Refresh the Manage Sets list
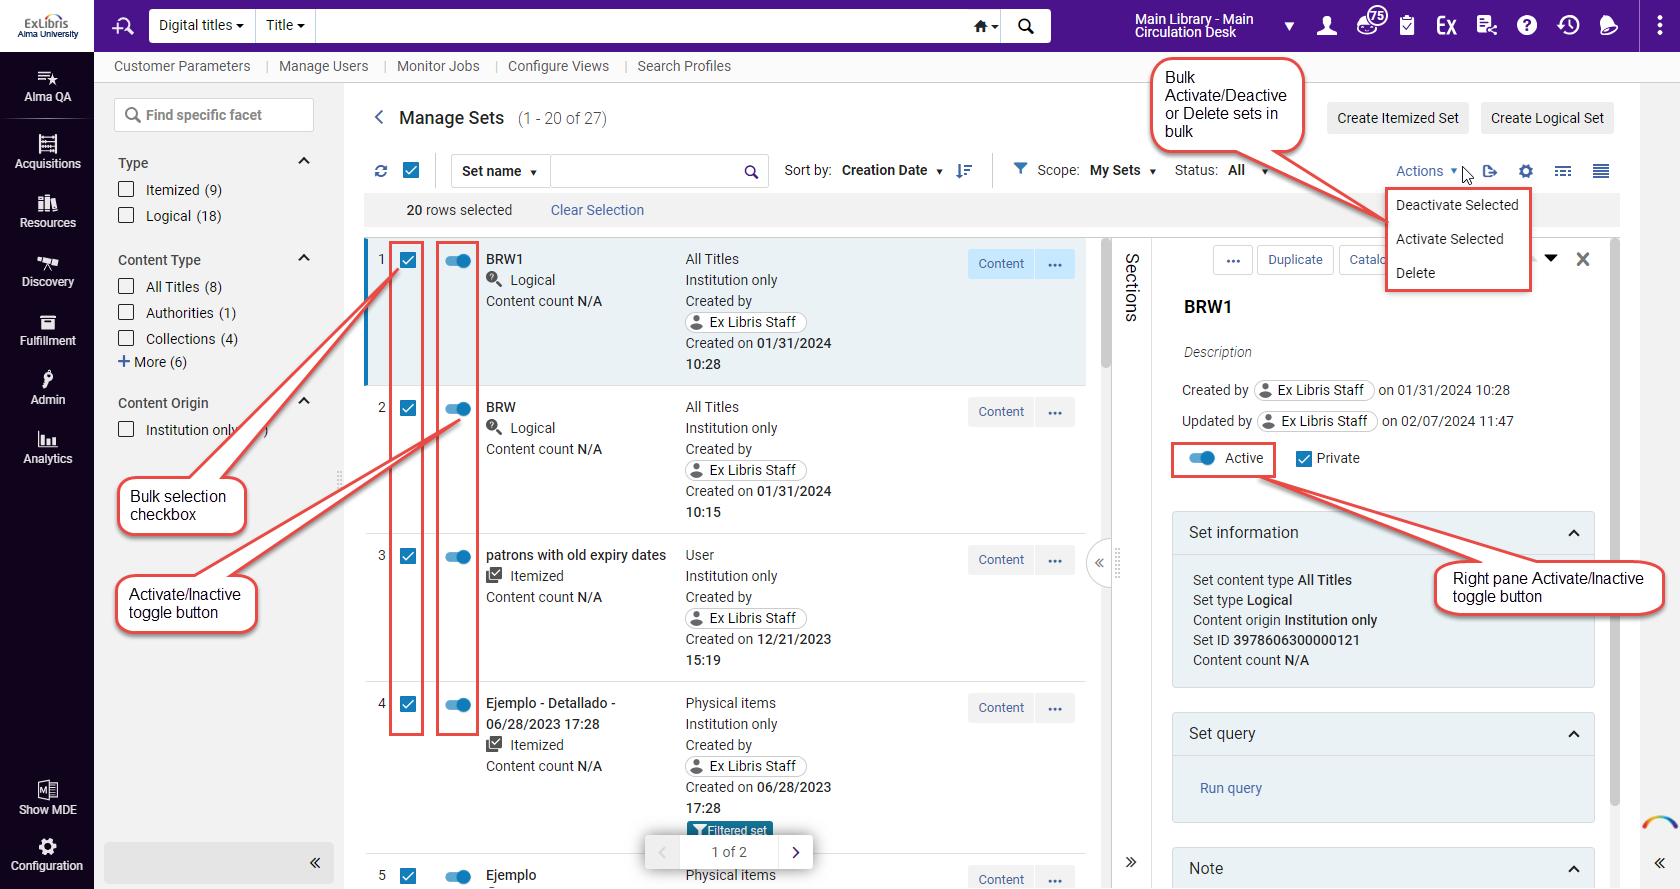Viewport: 1680px width, 889px height. pyautogui.click(x=381, y=171)
